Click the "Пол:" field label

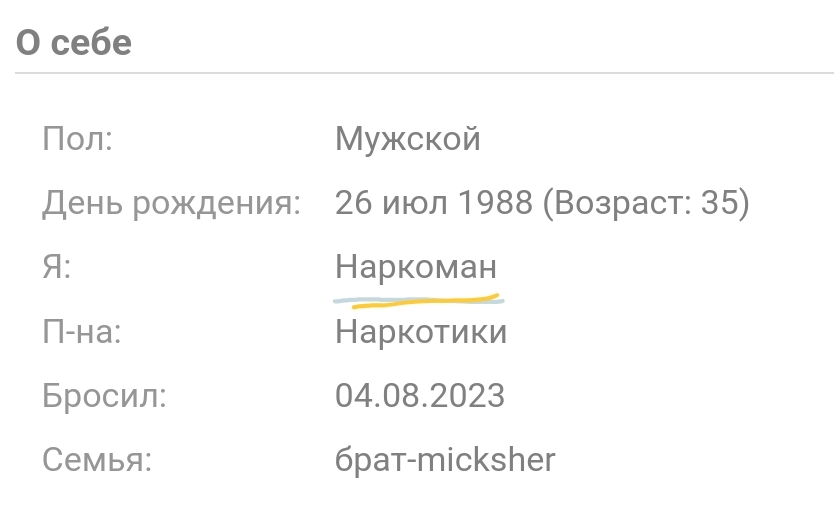[77, 139]
